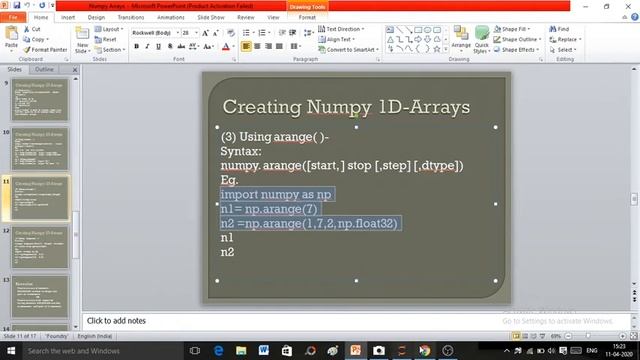Toggle underline formatting
Screen dimensions: 640x360
coord(158,47)
